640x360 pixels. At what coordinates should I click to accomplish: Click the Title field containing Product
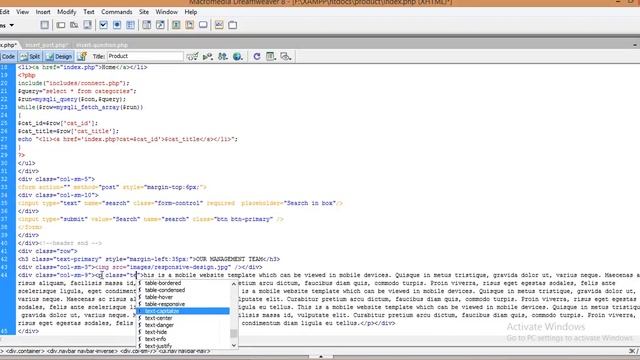click(145, 56)
